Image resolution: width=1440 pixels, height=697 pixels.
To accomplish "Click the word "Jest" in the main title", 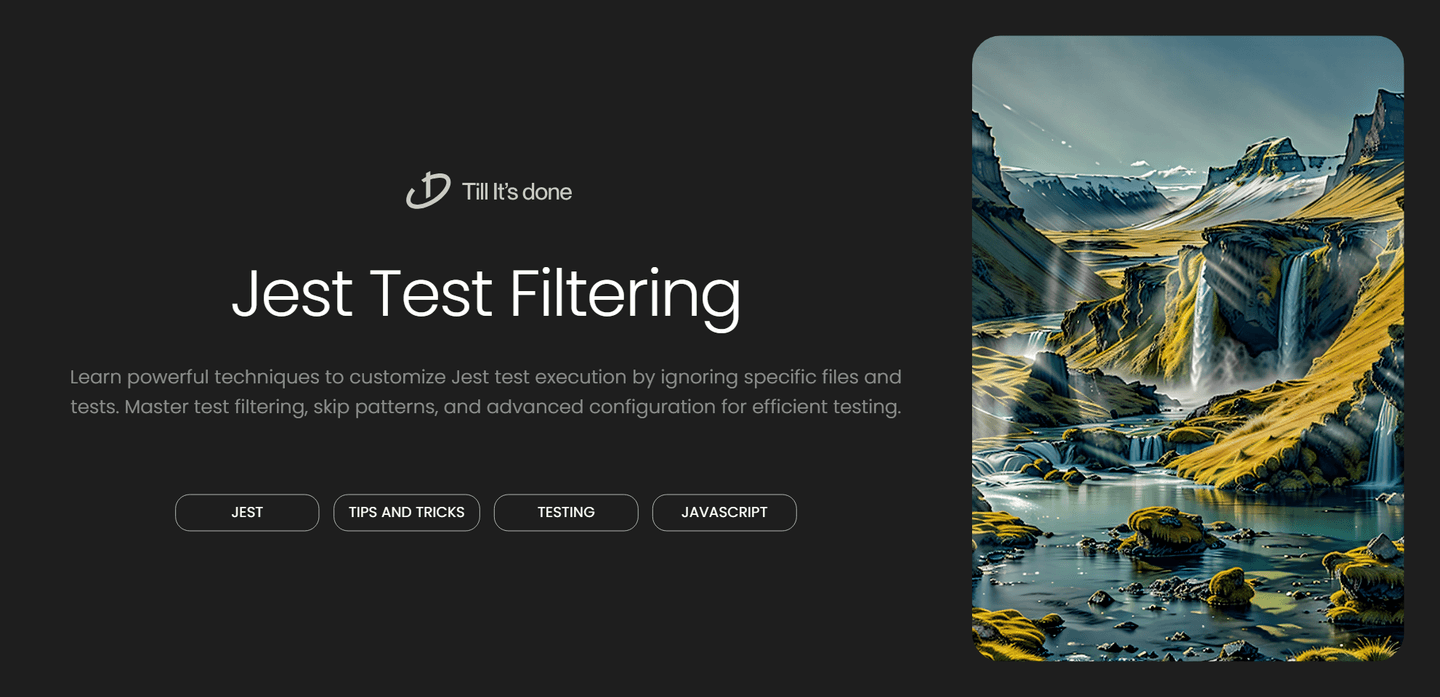I will tap(292, 294).
